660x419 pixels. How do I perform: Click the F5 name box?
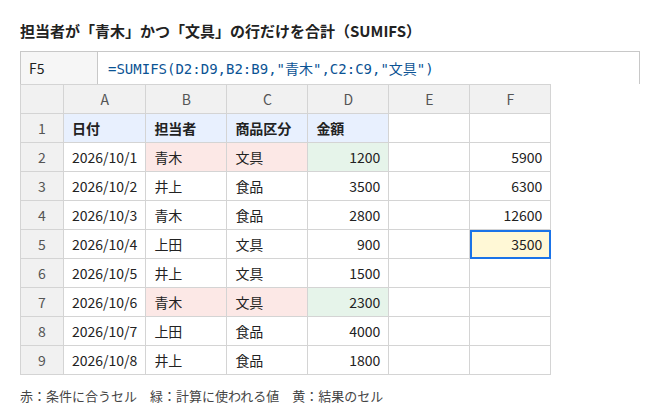click(59, 68)
